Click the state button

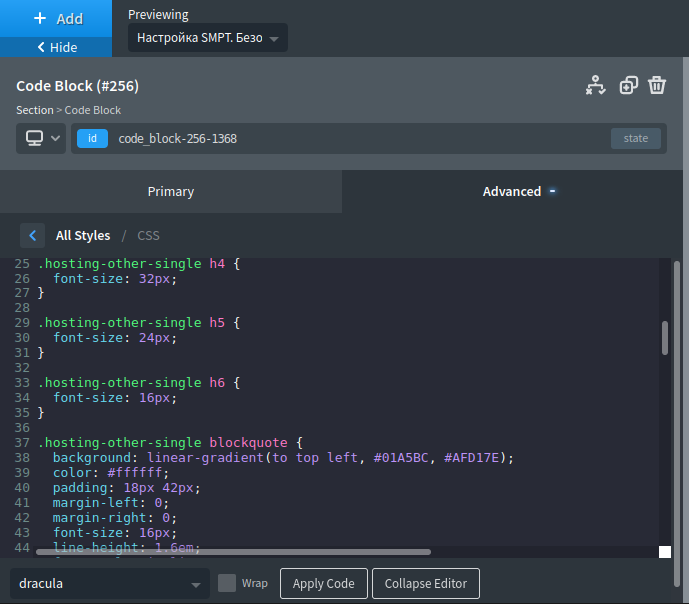(635, 138)
